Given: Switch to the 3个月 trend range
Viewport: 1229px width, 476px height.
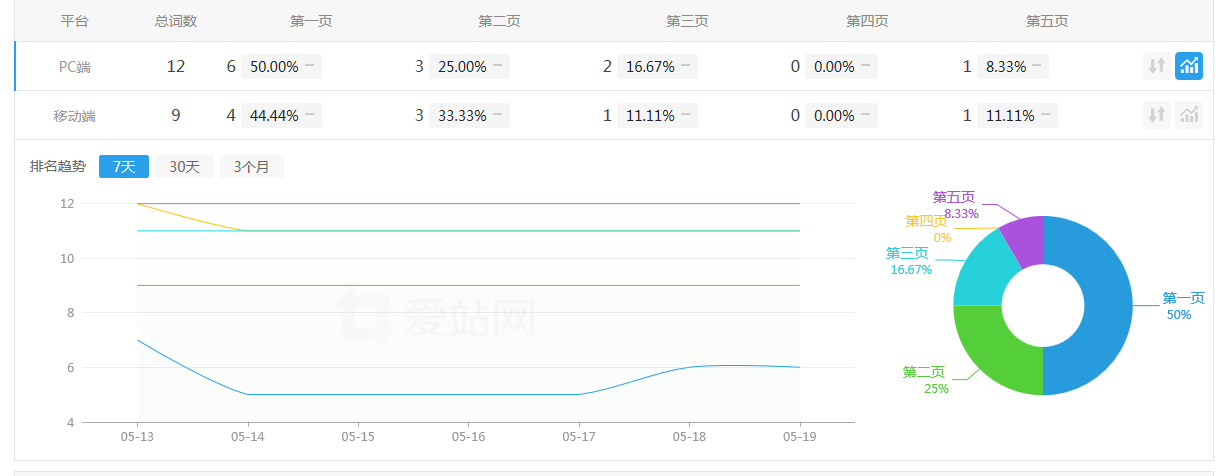Looking at the screenshot, I should pos(251,167).
